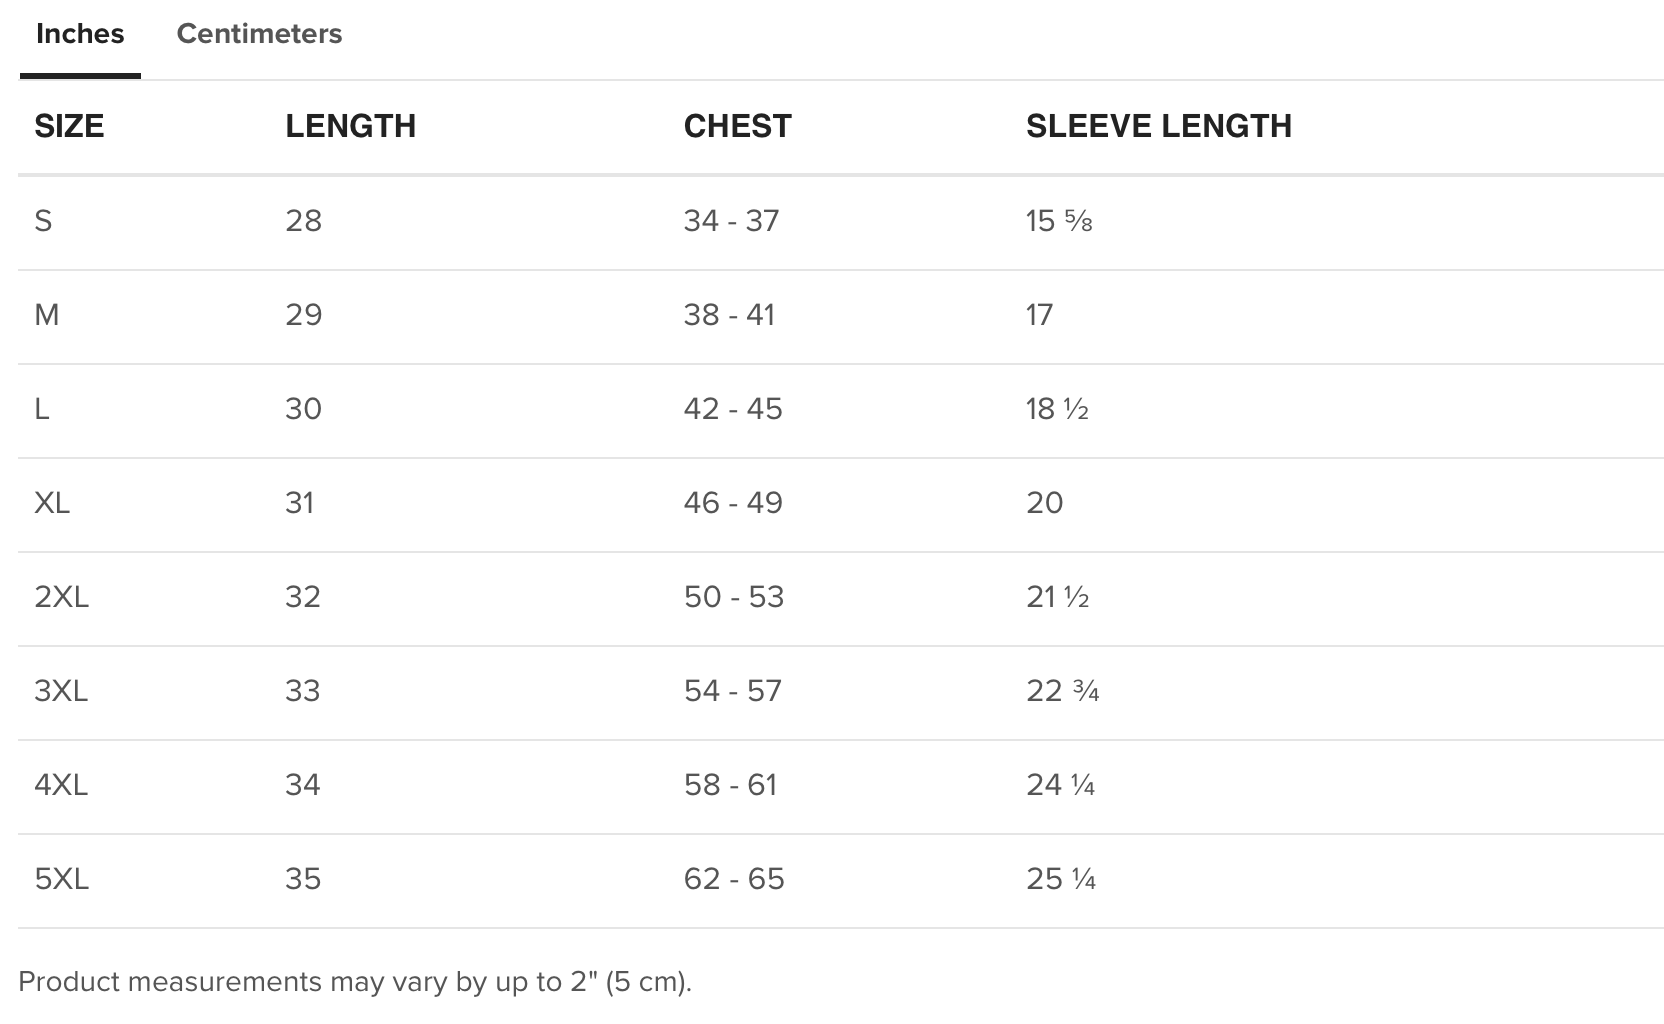Image resolution: width=1664 pixels, height=1024 pixels.
Task: Select the Inches tab
Action: [x=80, y=34]
